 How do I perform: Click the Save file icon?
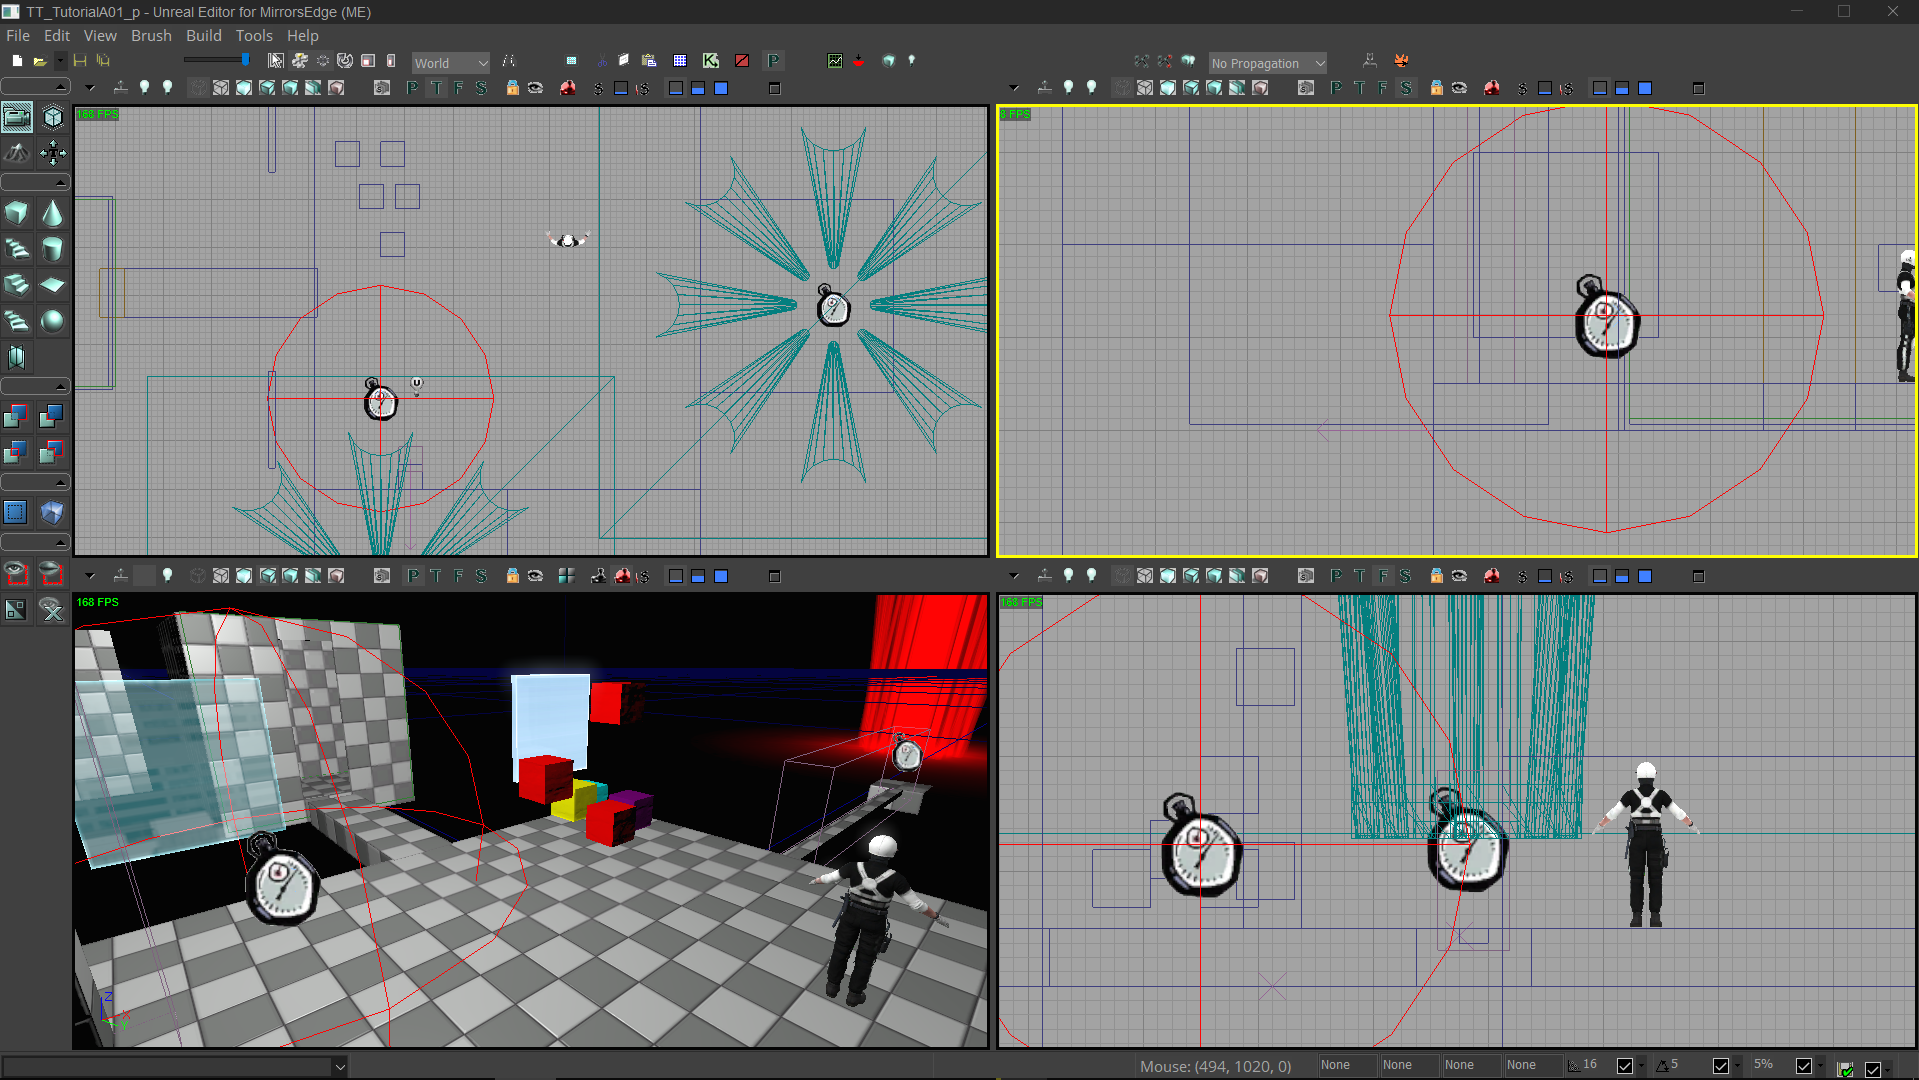pyautogui.click(x=80, y=61)
